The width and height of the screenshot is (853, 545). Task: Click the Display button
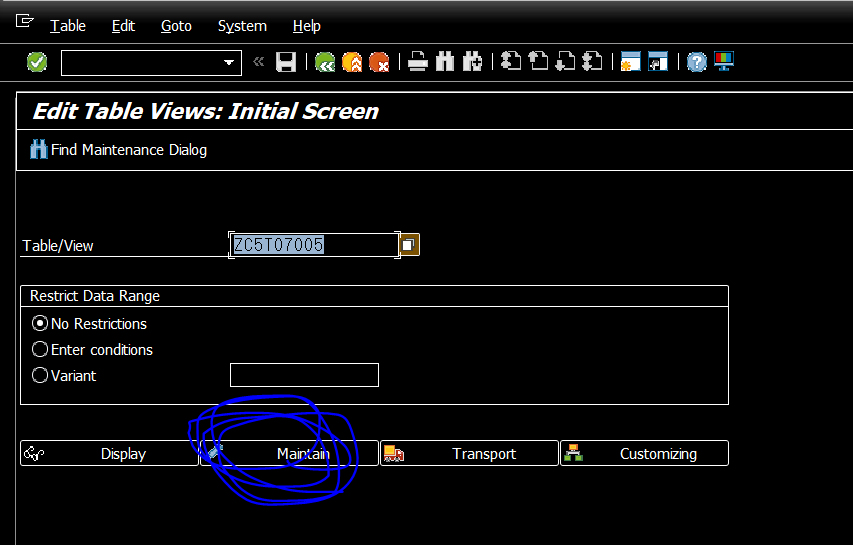(109, 453)
